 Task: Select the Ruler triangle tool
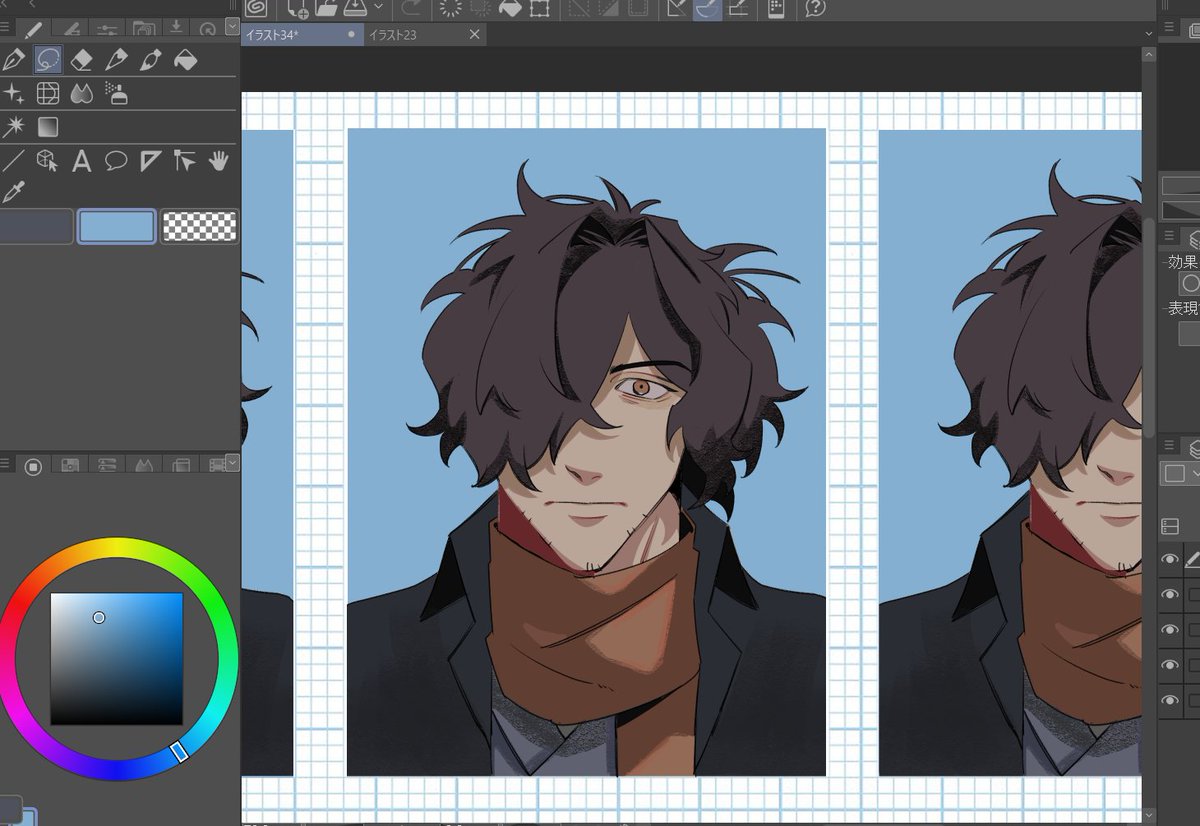pos(151,160)
